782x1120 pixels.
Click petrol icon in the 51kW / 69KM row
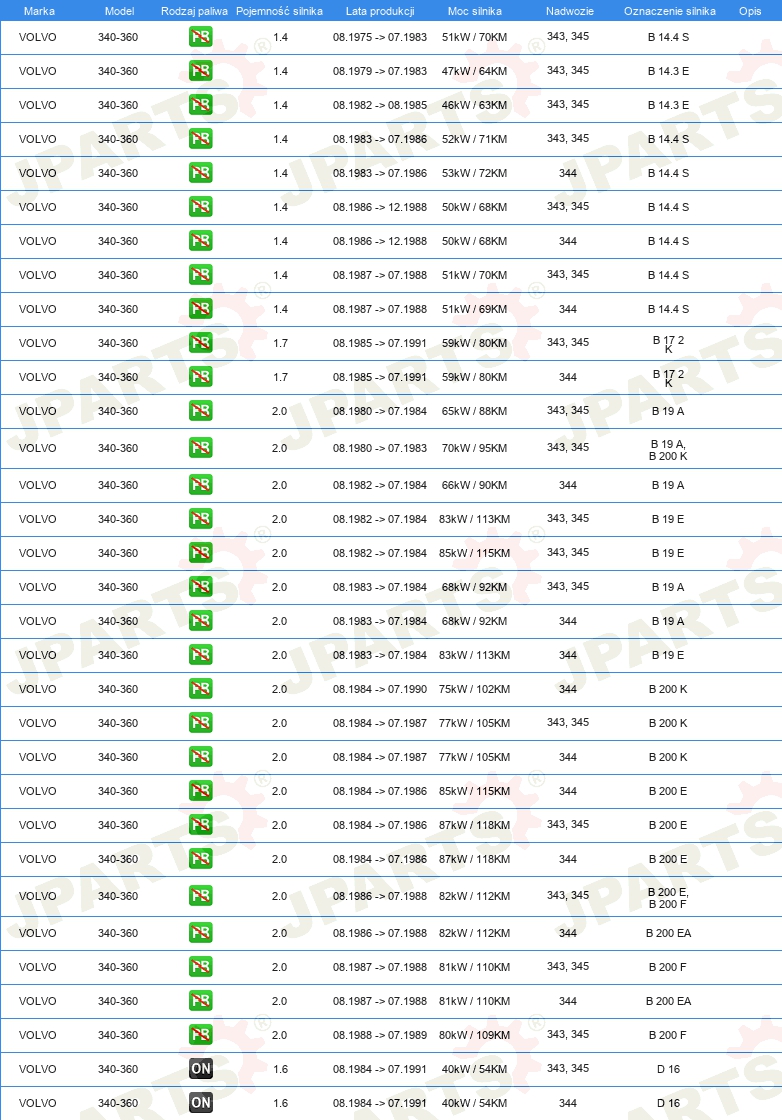click(201, 309)
